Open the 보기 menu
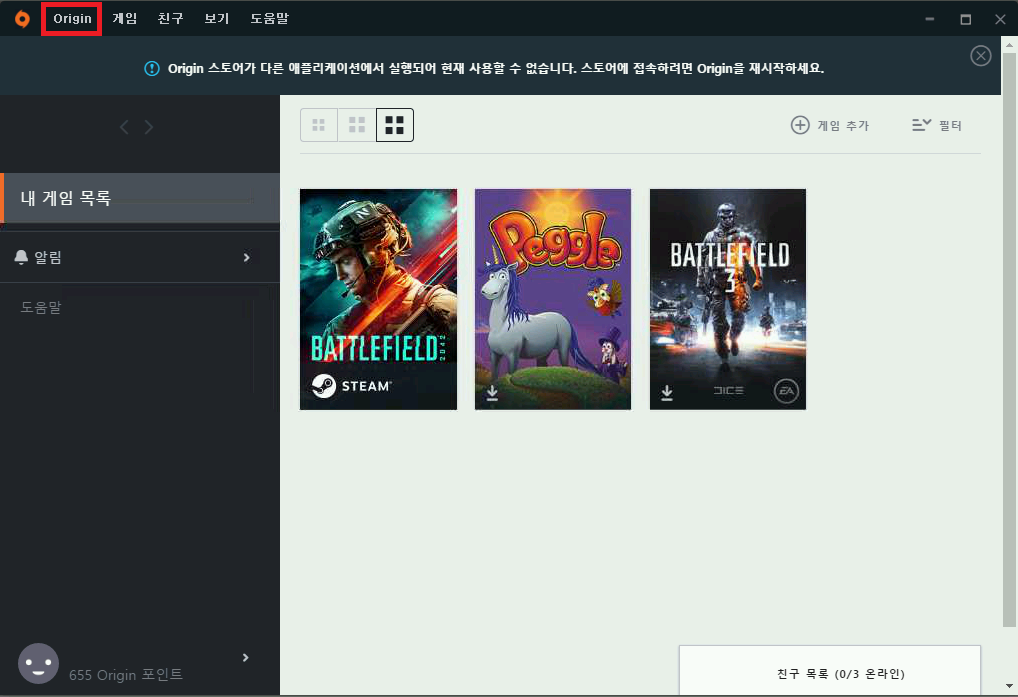Image resolution: width=1018 pixels, height=697 pixels. click(217, 19)
